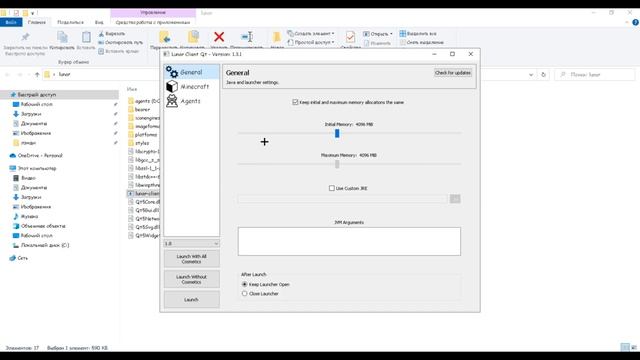Screen dimensions: 640x360
Task: Open the Quick Access Toolbar customize arrow
Action: [33, 13]
